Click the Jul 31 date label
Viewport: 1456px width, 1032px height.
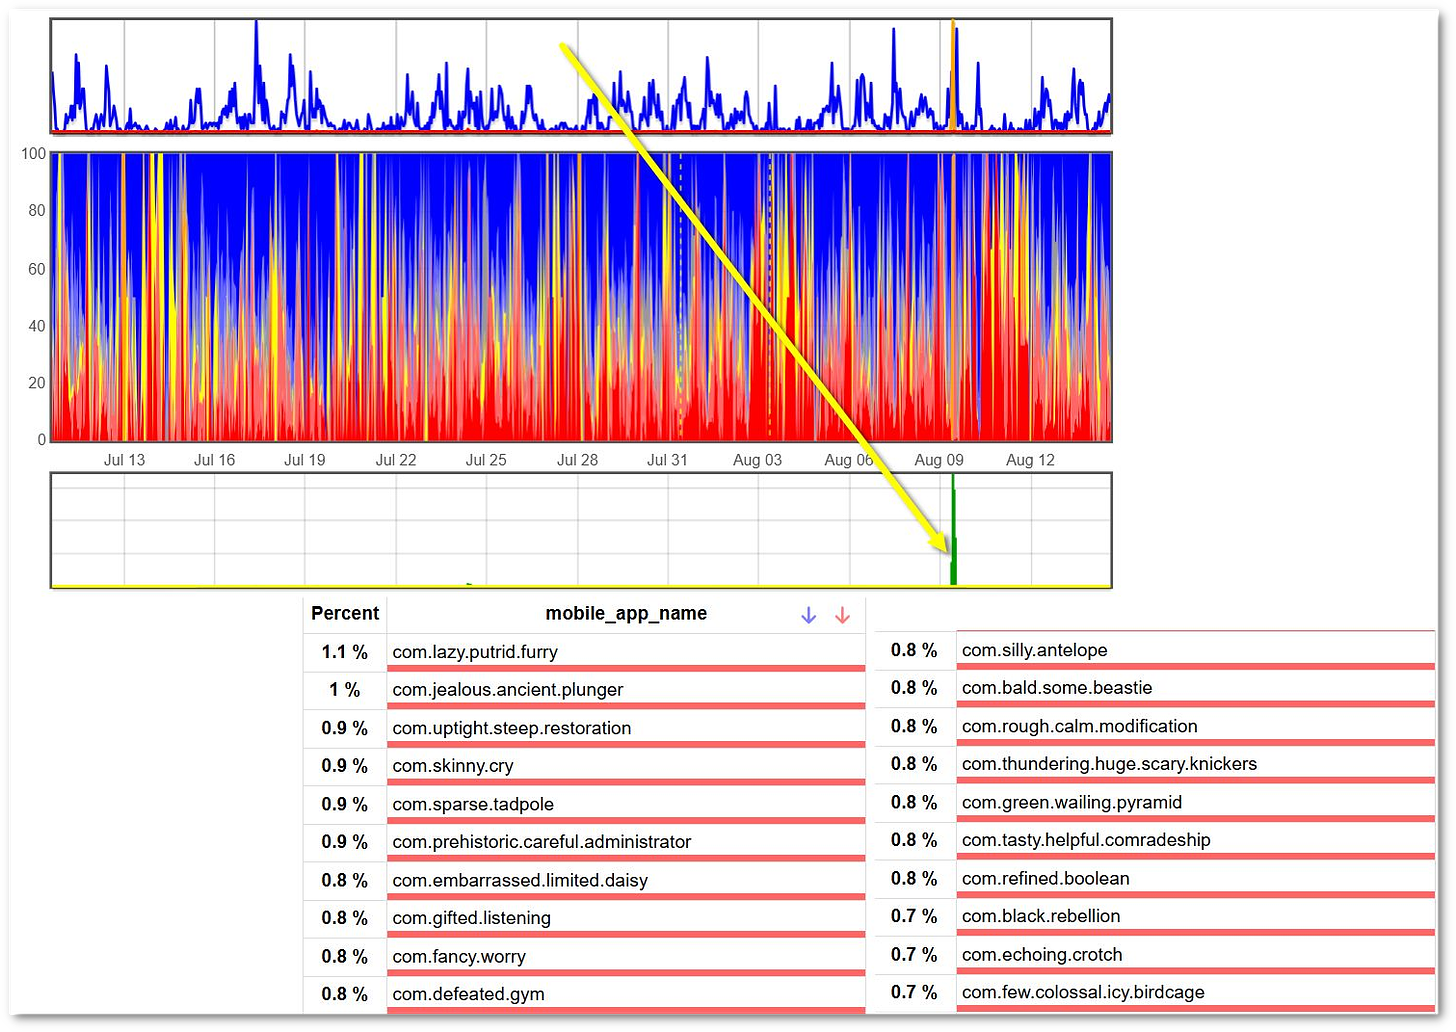coord(667,460)
